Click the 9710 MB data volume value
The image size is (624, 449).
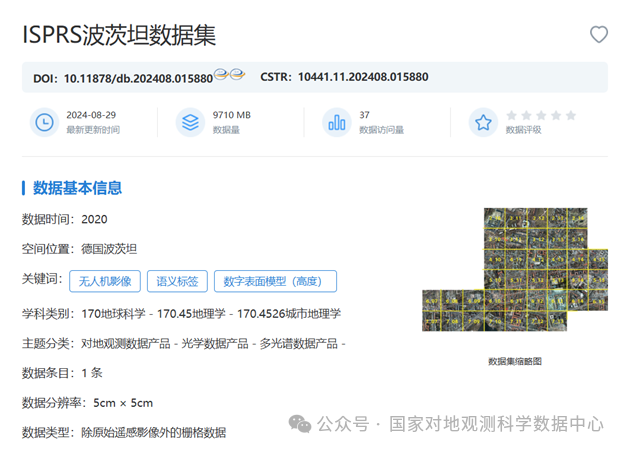coord(232,115)
